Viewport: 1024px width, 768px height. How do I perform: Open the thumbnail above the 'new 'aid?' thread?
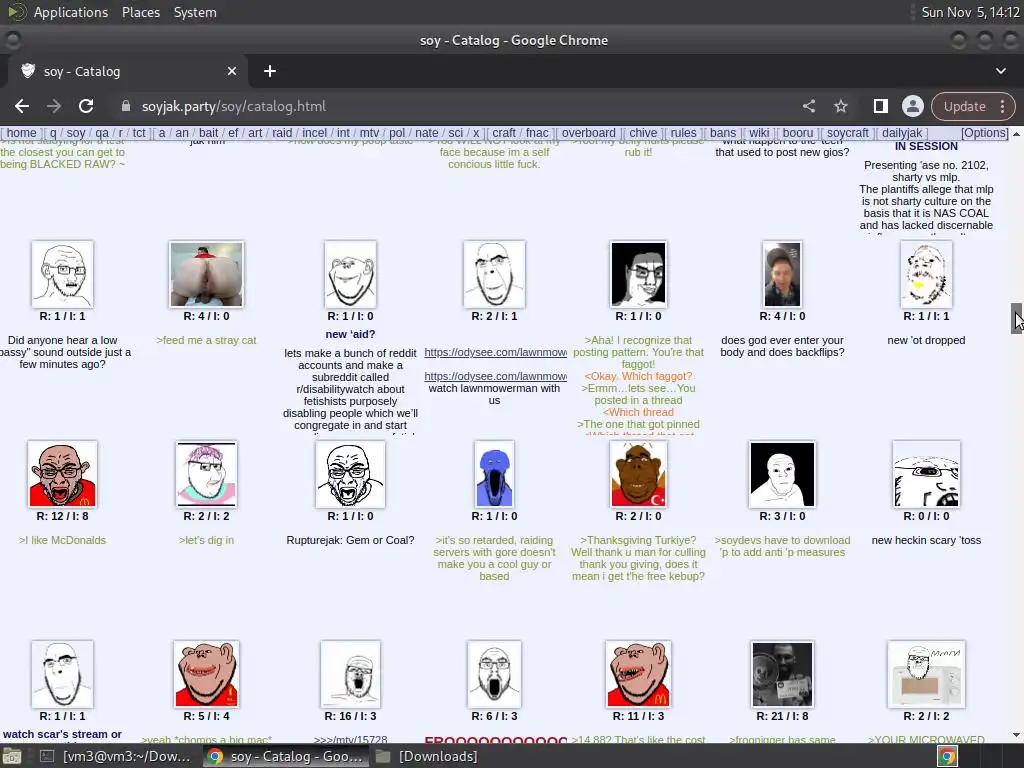(350, 274)
